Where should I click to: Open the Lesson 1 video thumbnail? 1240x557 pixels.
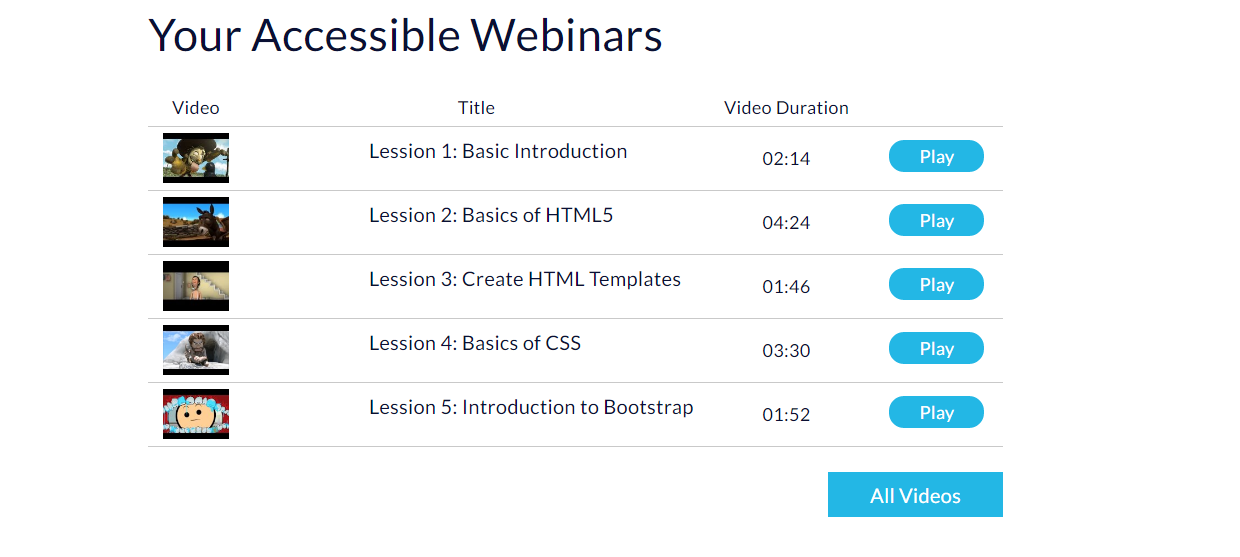(x=196, y=158)
